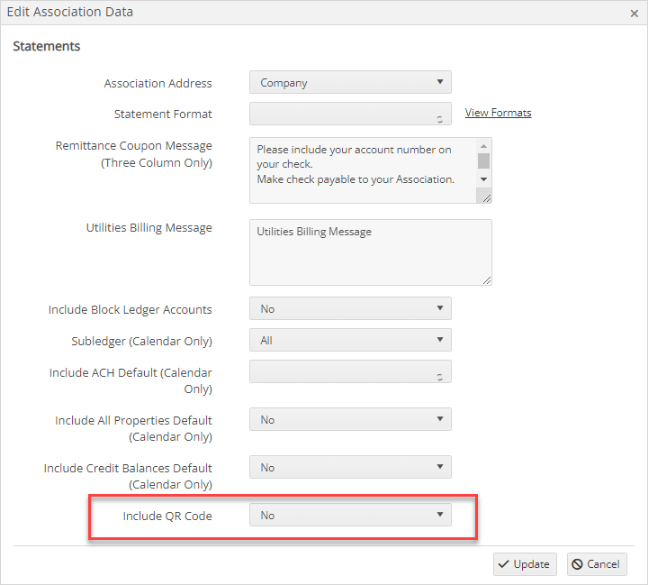Viewport: 648px width, 585px height.
Task: Open the Include QR Code dropdown
Action: coord(350,515)
